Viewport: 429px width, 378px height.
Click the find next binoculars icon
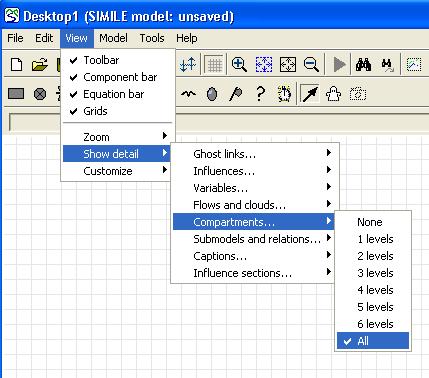pos(387,64)
